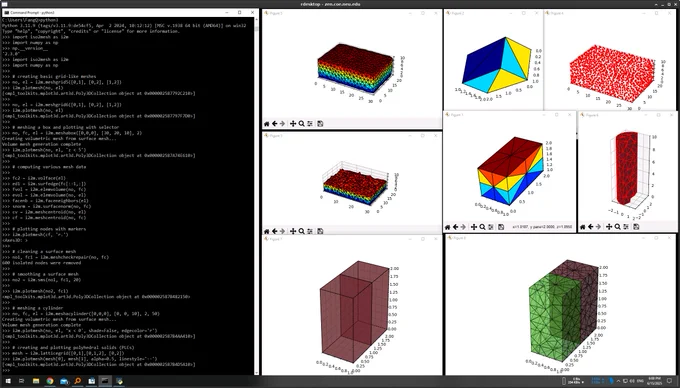
Task: Click '# cleaning a surface mesh' comment line
Action: point(44,251)
